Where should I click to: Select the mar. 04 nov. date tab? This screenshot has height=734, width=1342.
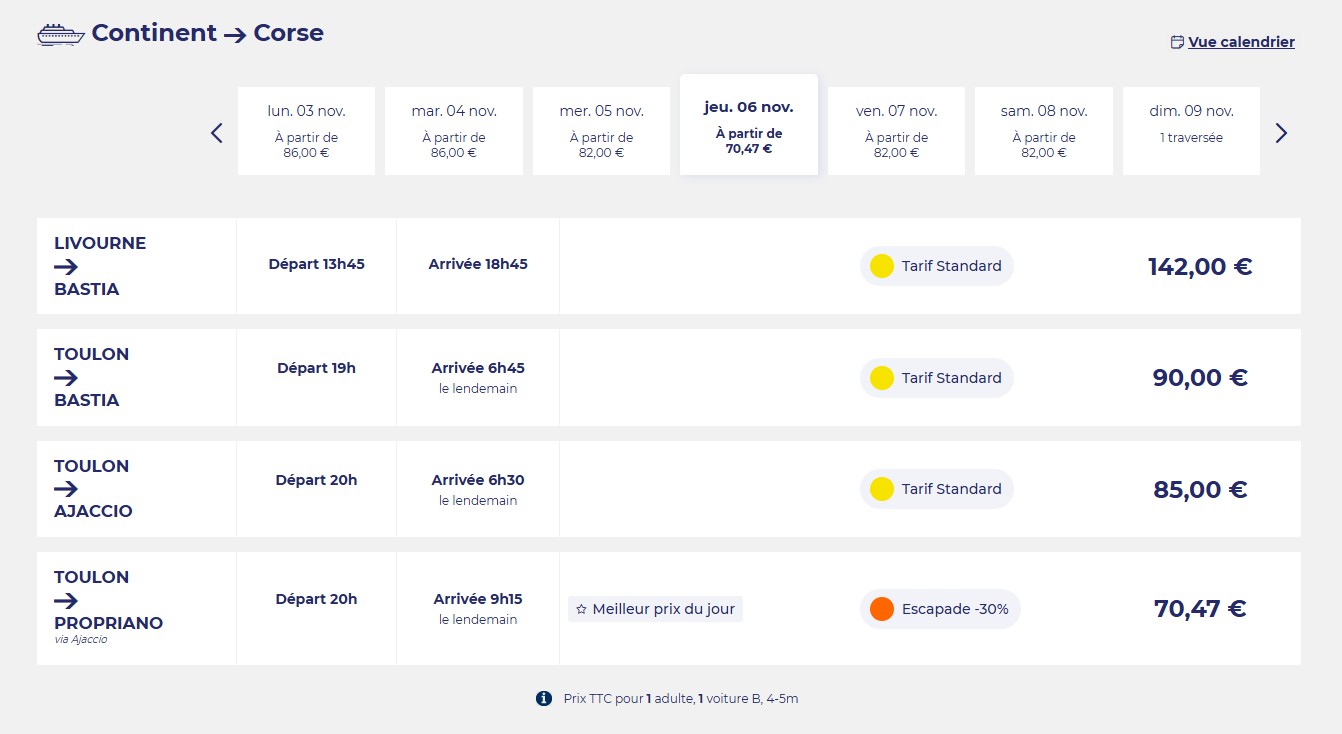click(x=454, y=131)
